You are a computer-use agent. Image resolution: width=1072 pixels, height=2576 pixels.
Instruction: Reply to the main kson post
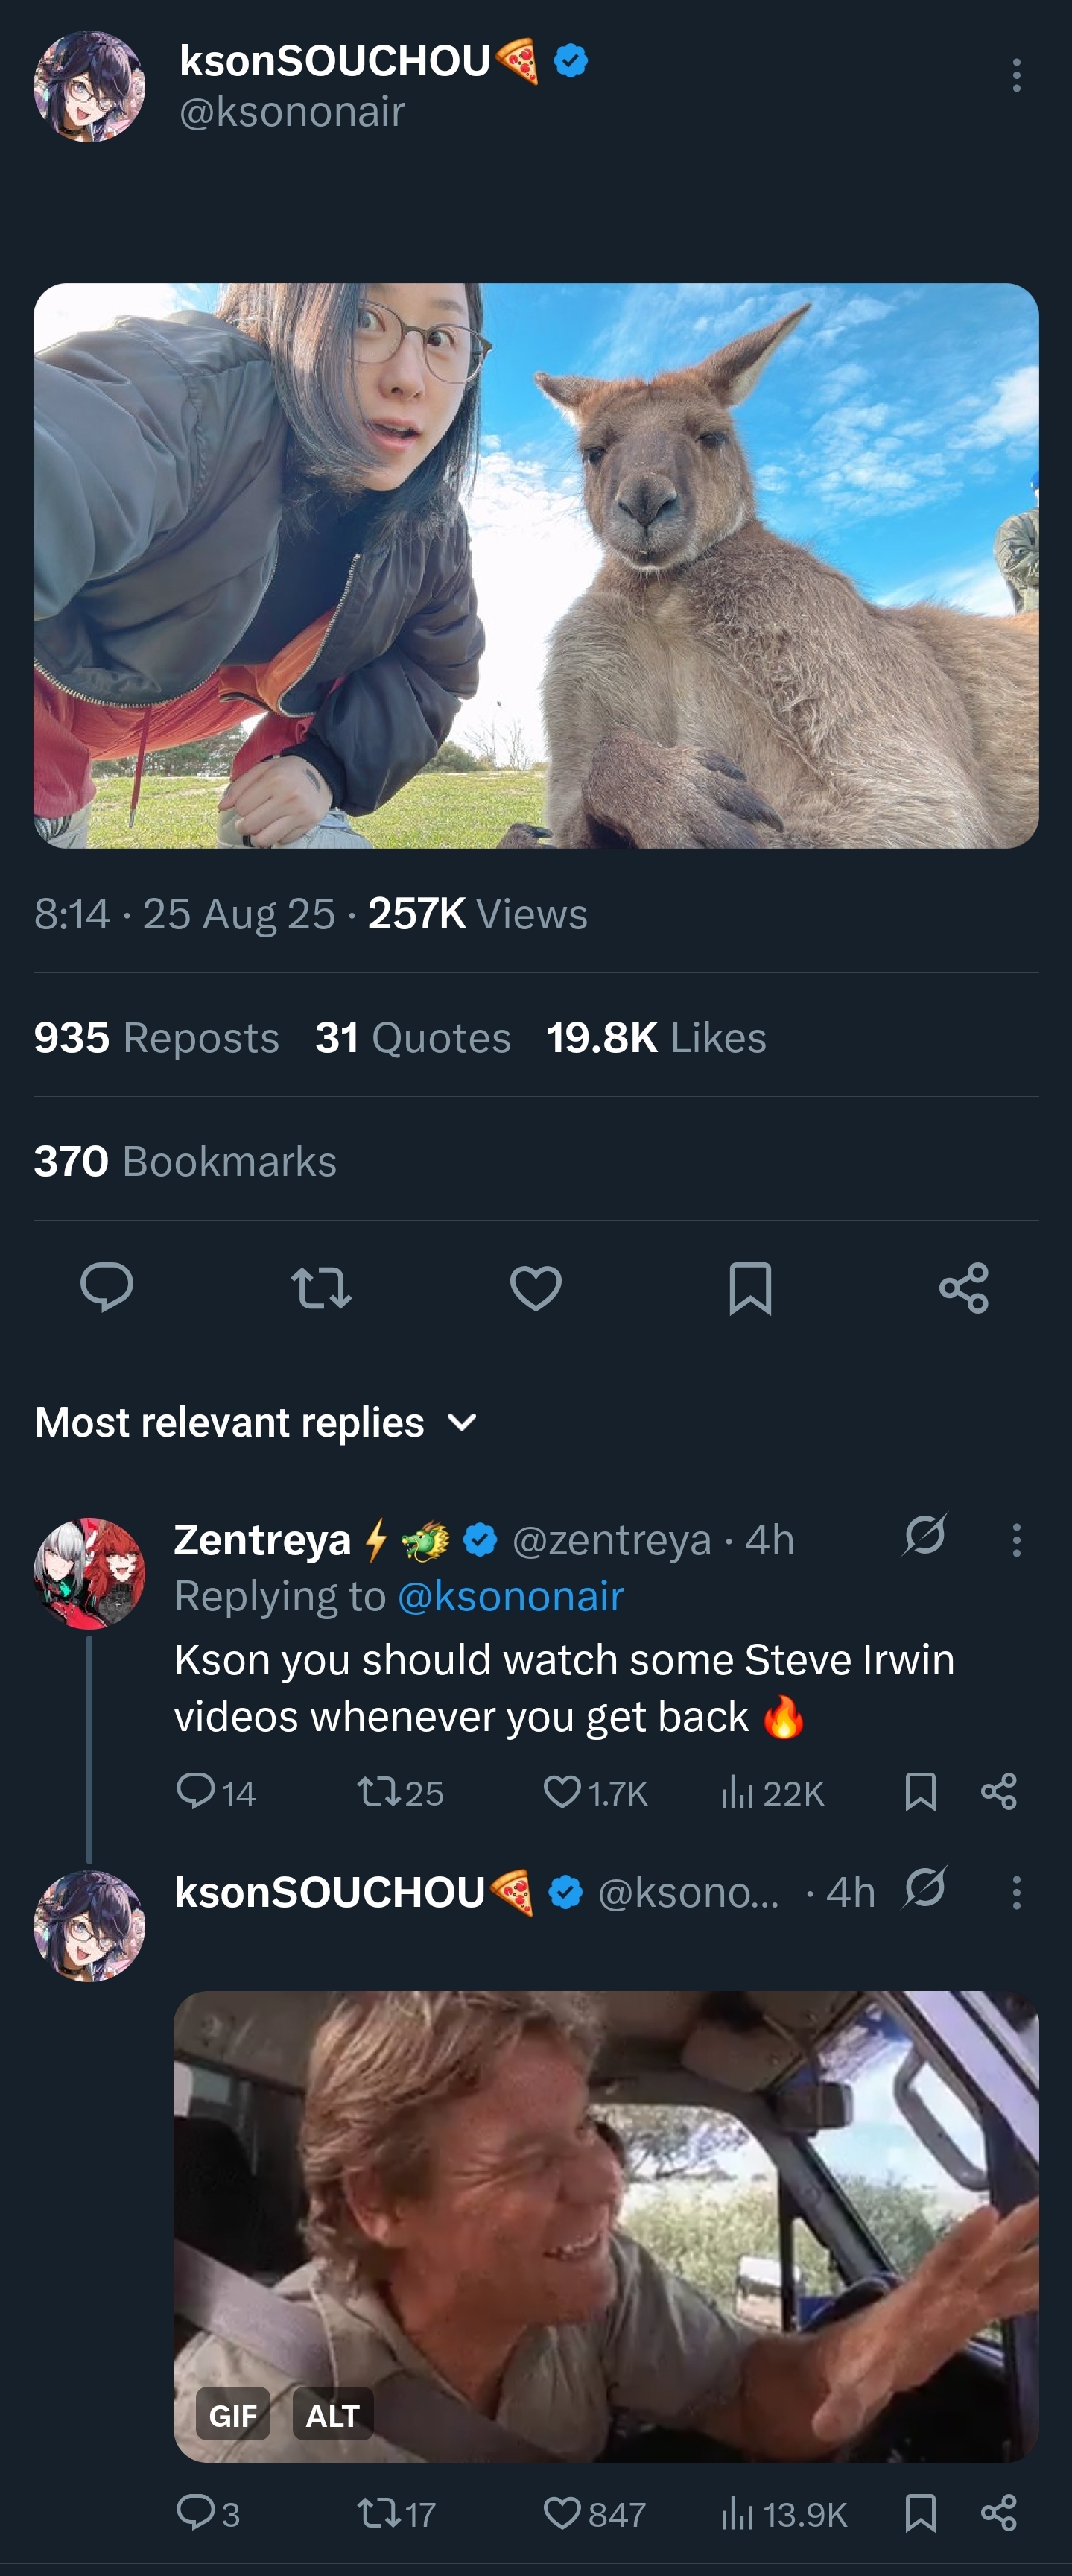[107, 1286]
